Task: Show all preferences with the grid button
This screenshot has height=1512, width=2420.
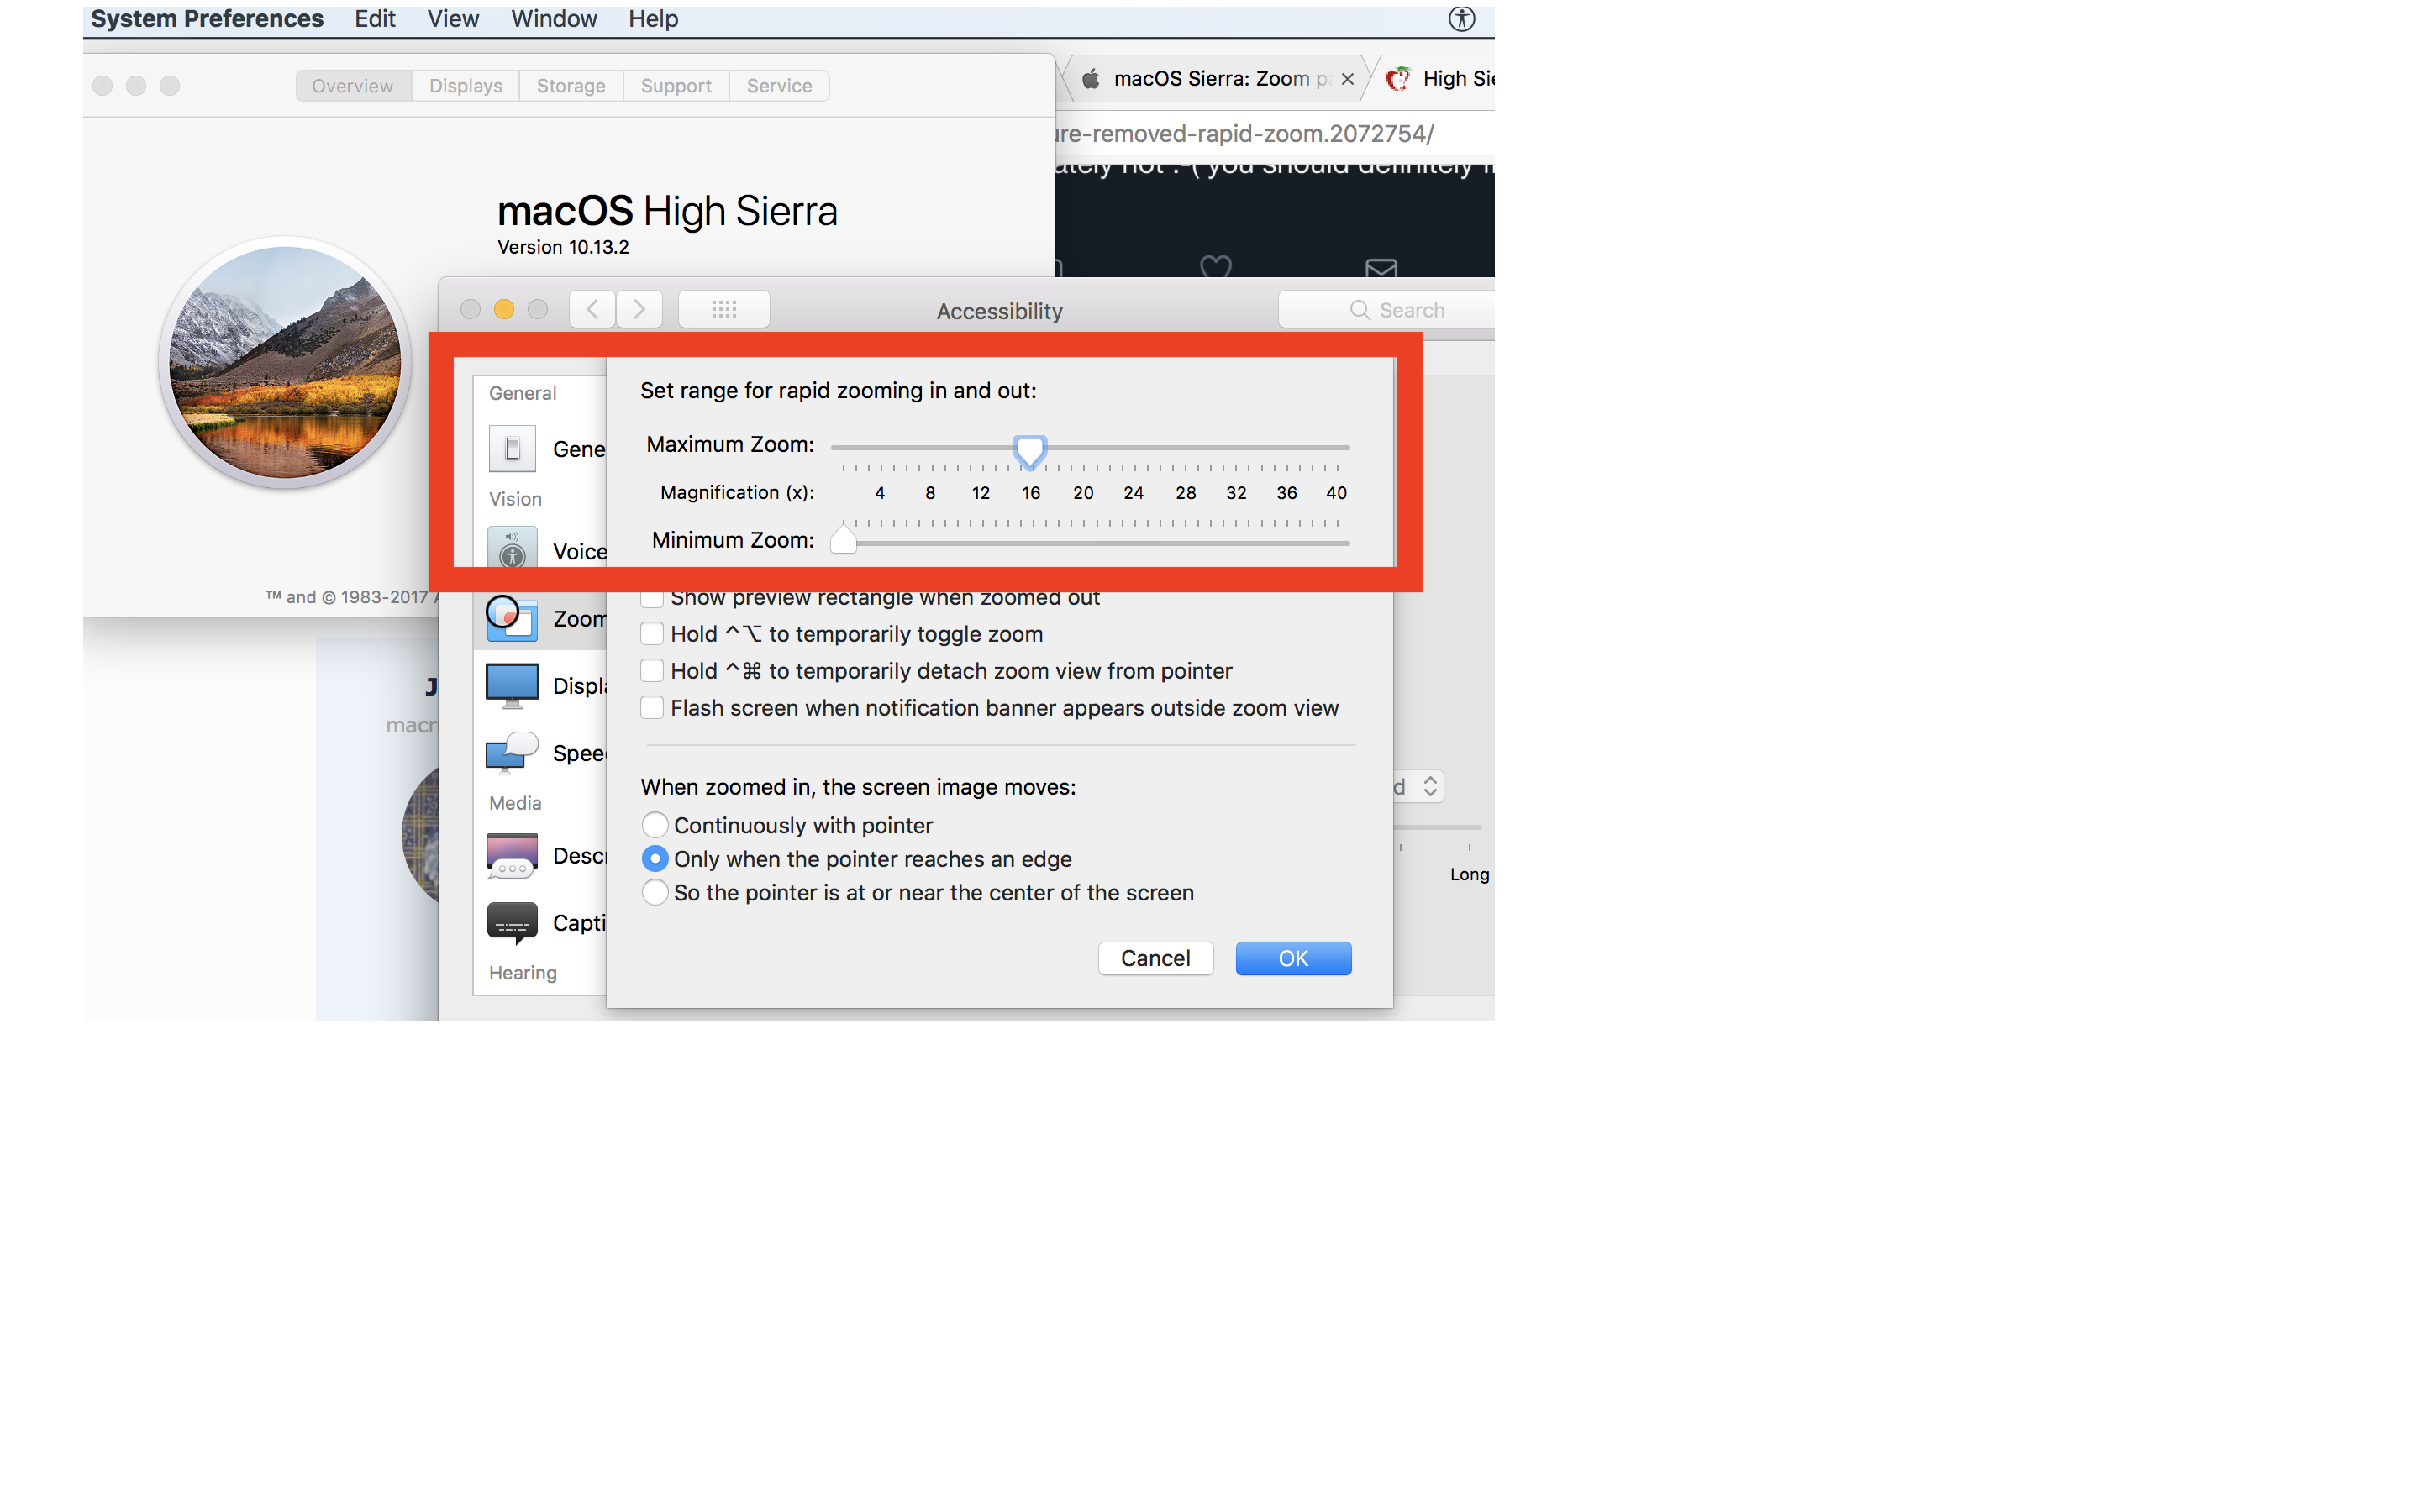Action: pyautogui.click(x=724, y=309)
